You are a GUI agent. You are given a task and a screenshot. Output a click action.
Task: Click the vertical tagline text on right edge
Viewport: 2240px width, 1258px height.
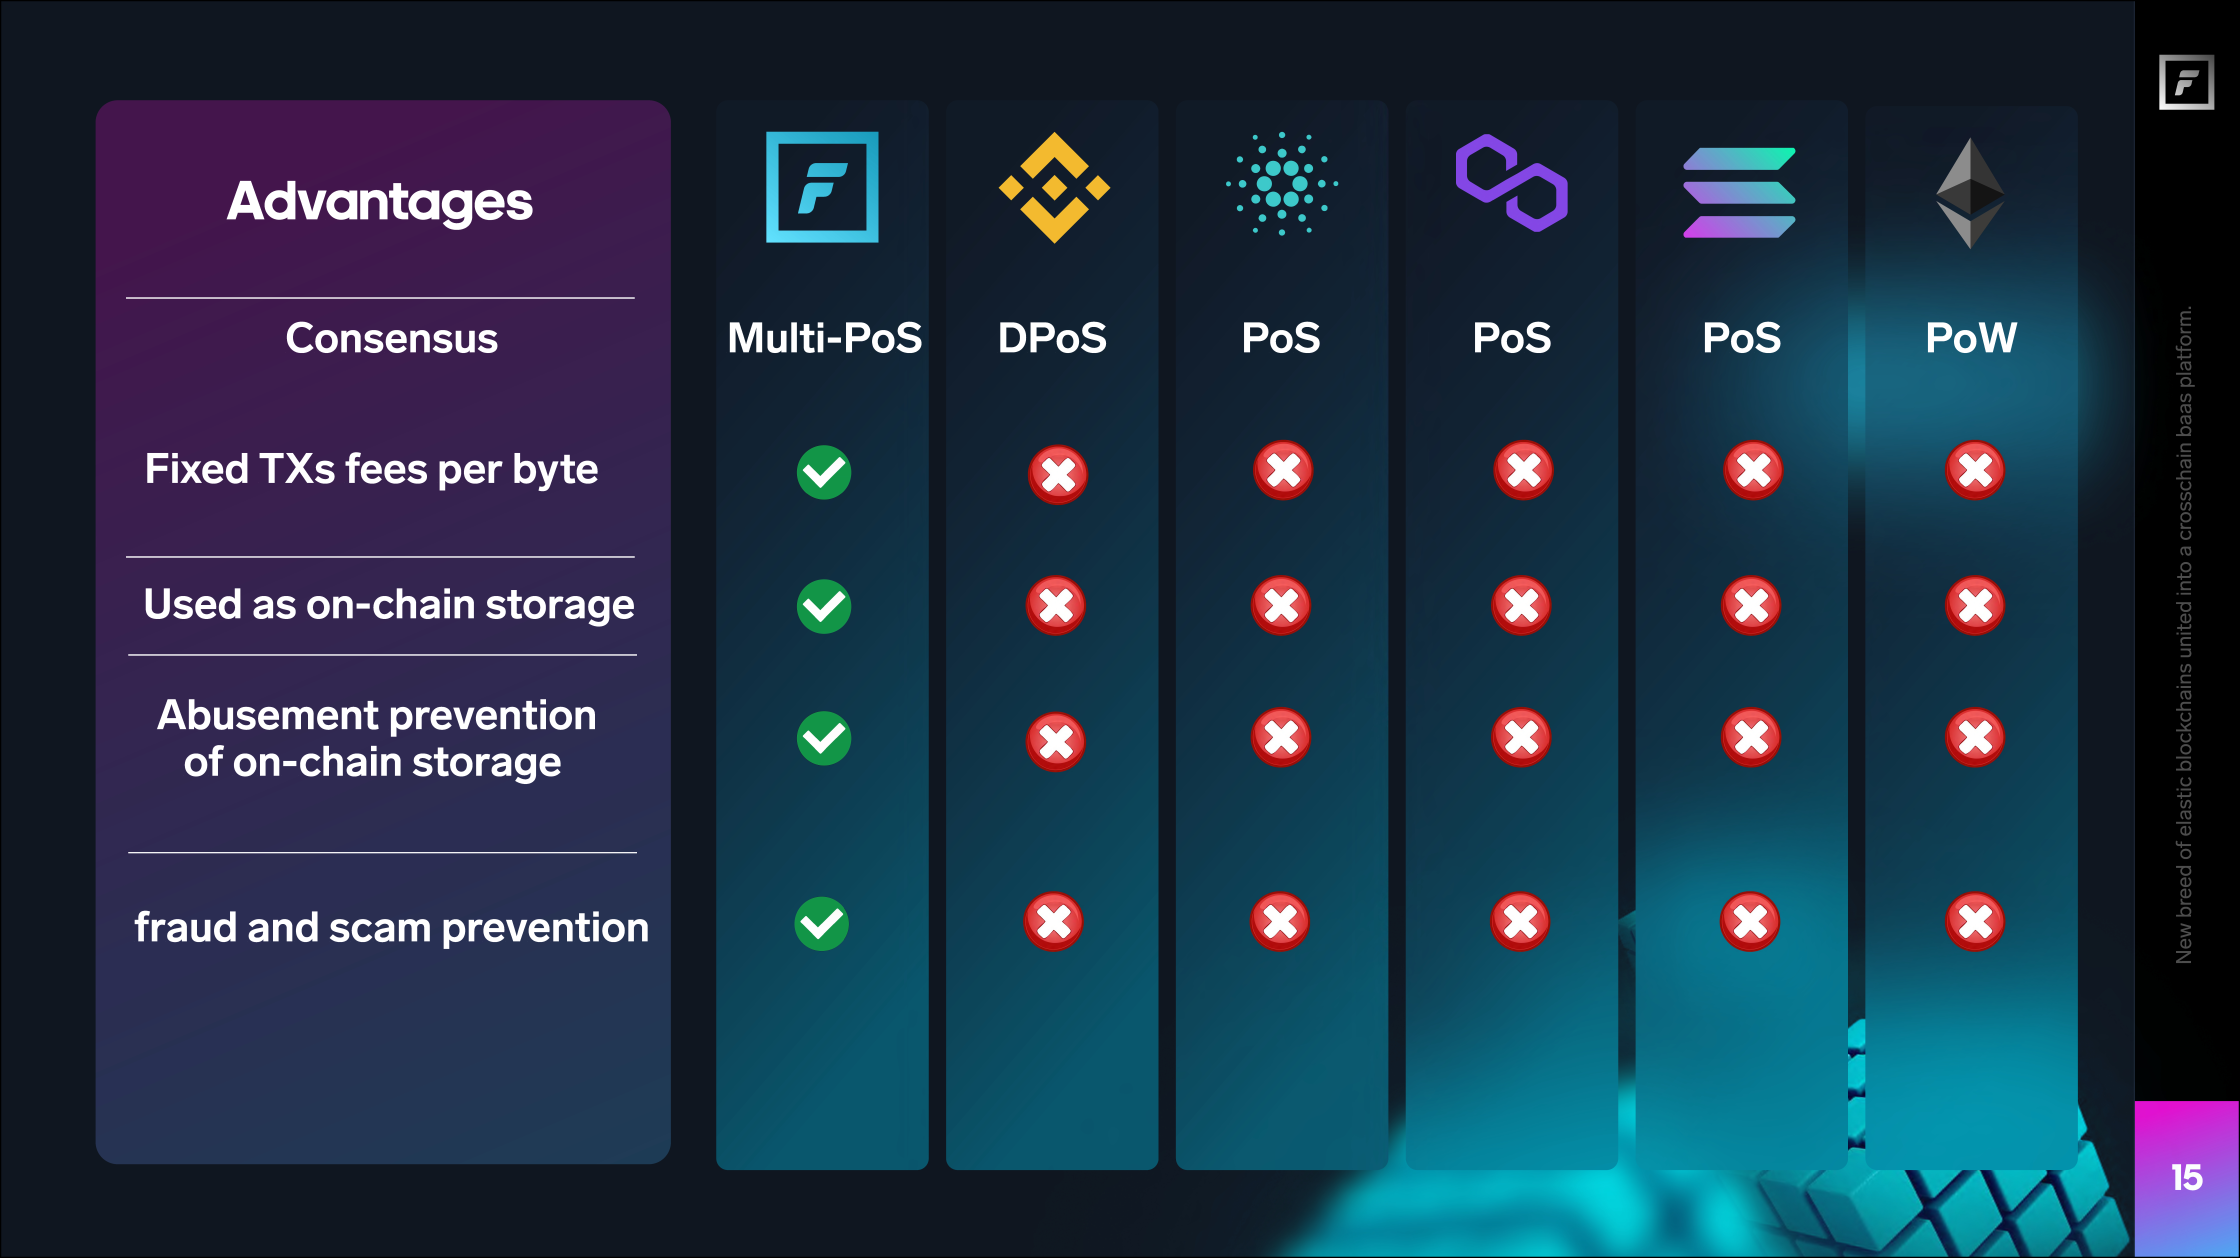pos(2184,635)
